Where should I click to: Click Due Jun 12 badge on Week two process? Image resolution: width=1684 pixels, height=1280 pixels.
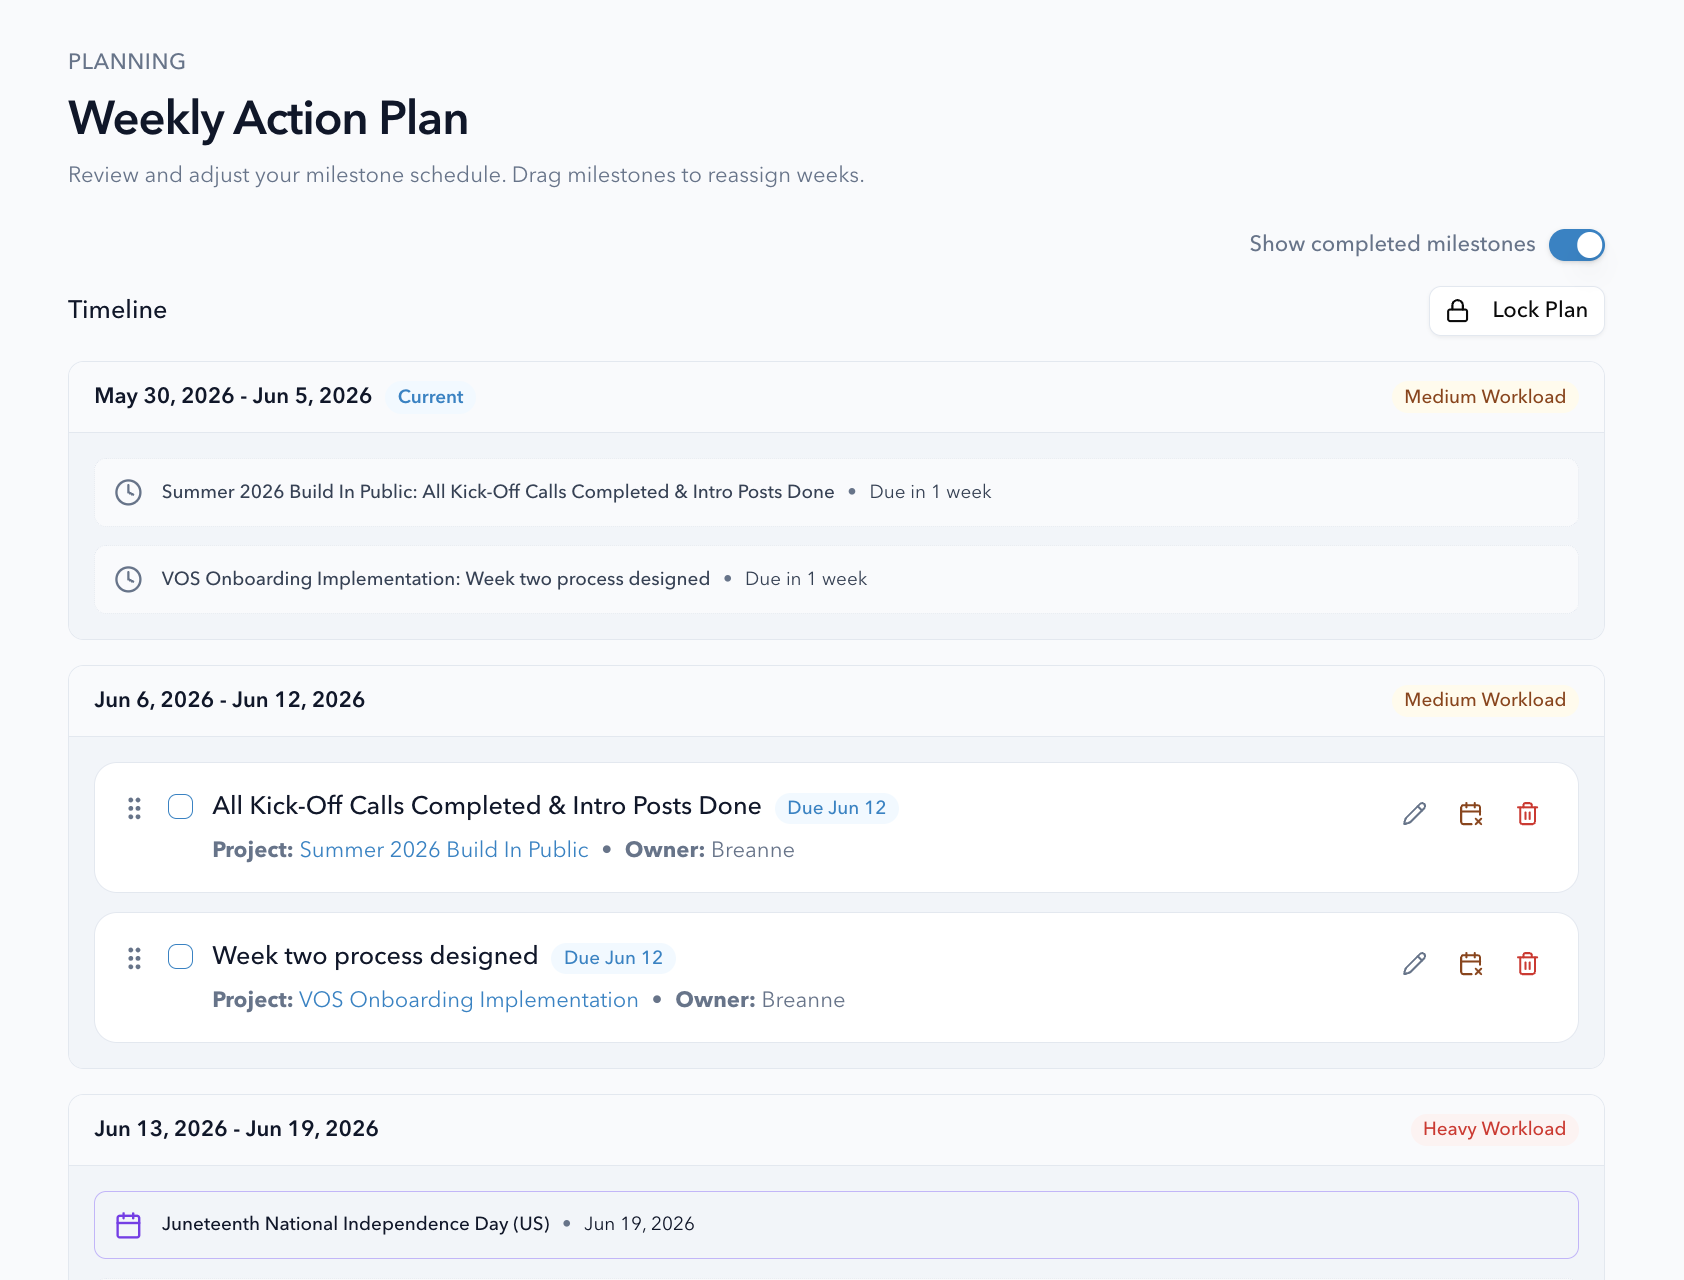tap(614, 958)
